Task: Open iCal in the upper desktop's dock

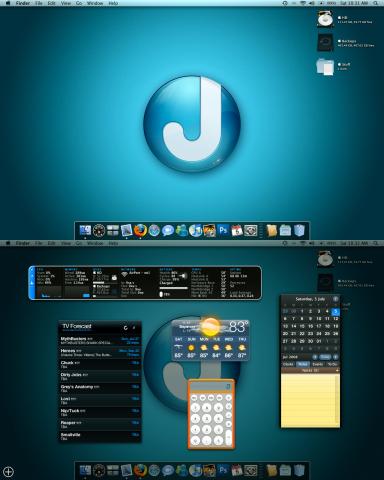Action: point(237,230)
